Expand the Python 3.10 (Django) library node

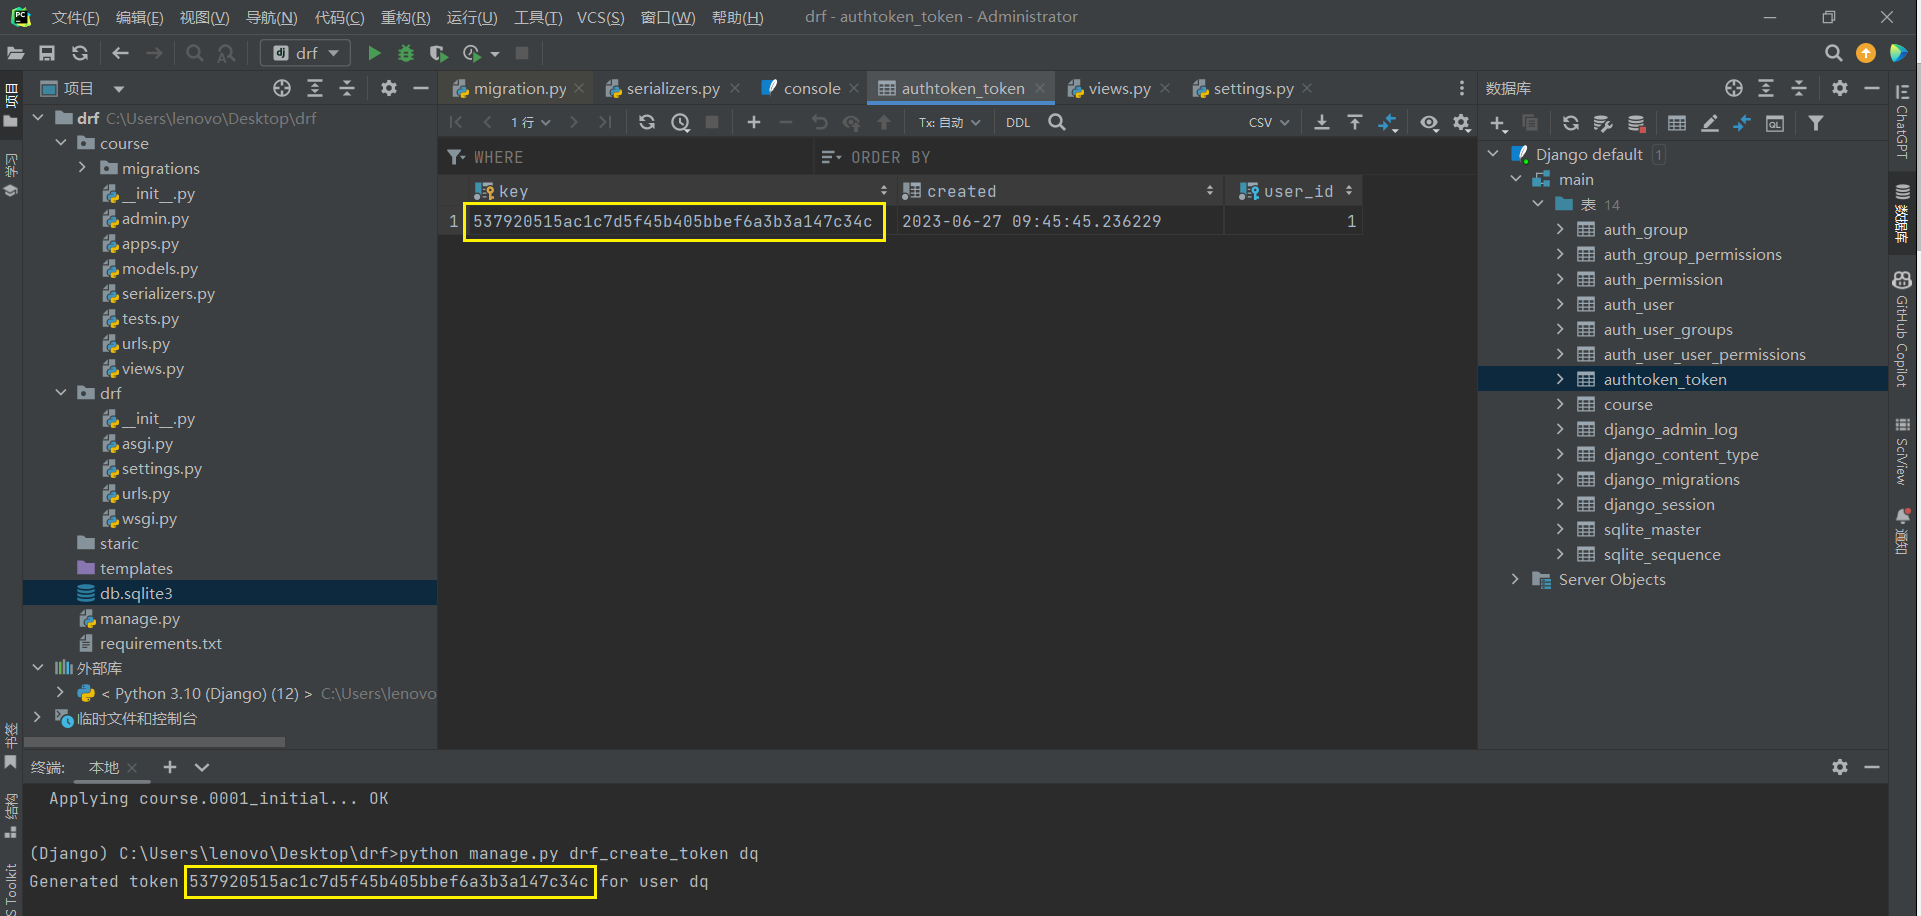pyautogui.click(x=60, y=693)
